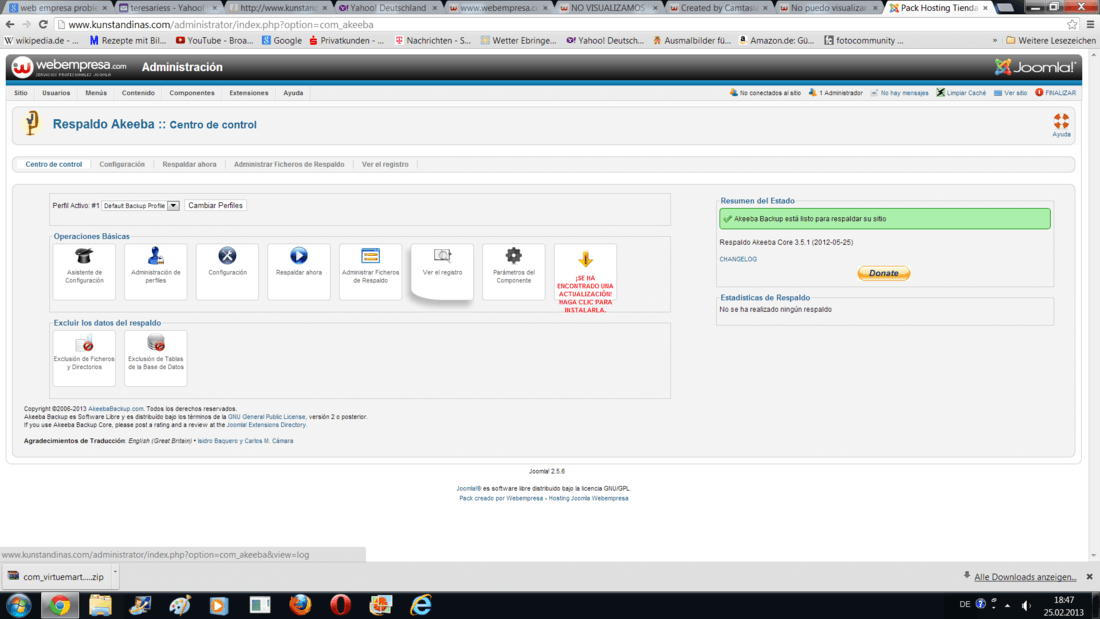Viewport: 1100px width, 619px height.
Task: Open the Ayuda menu in admin bar
Action: [x=293, y=93]
